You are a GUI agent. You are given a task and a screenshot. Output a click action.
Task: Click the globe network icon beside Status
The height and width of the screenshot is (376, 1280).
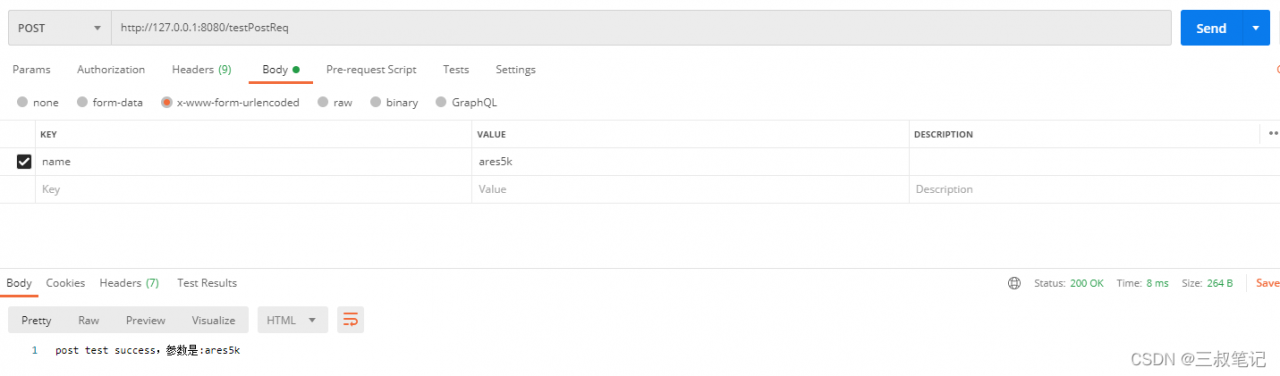[1015, 283]
